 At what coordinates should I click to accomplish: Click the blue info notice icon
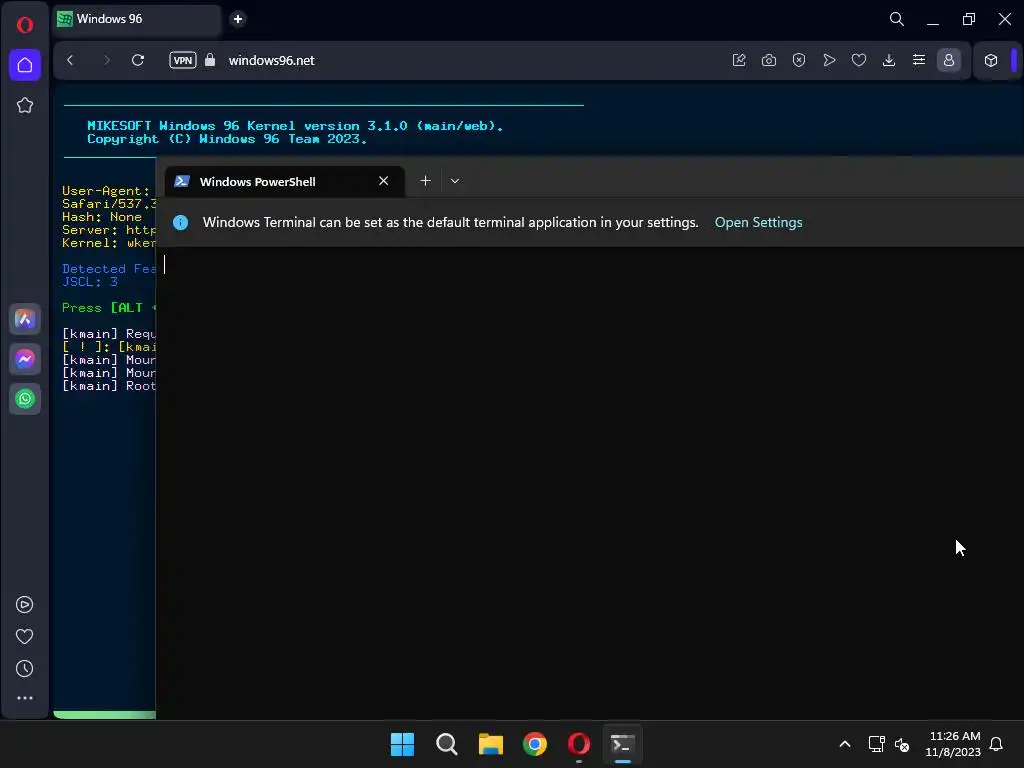point(180,223)
